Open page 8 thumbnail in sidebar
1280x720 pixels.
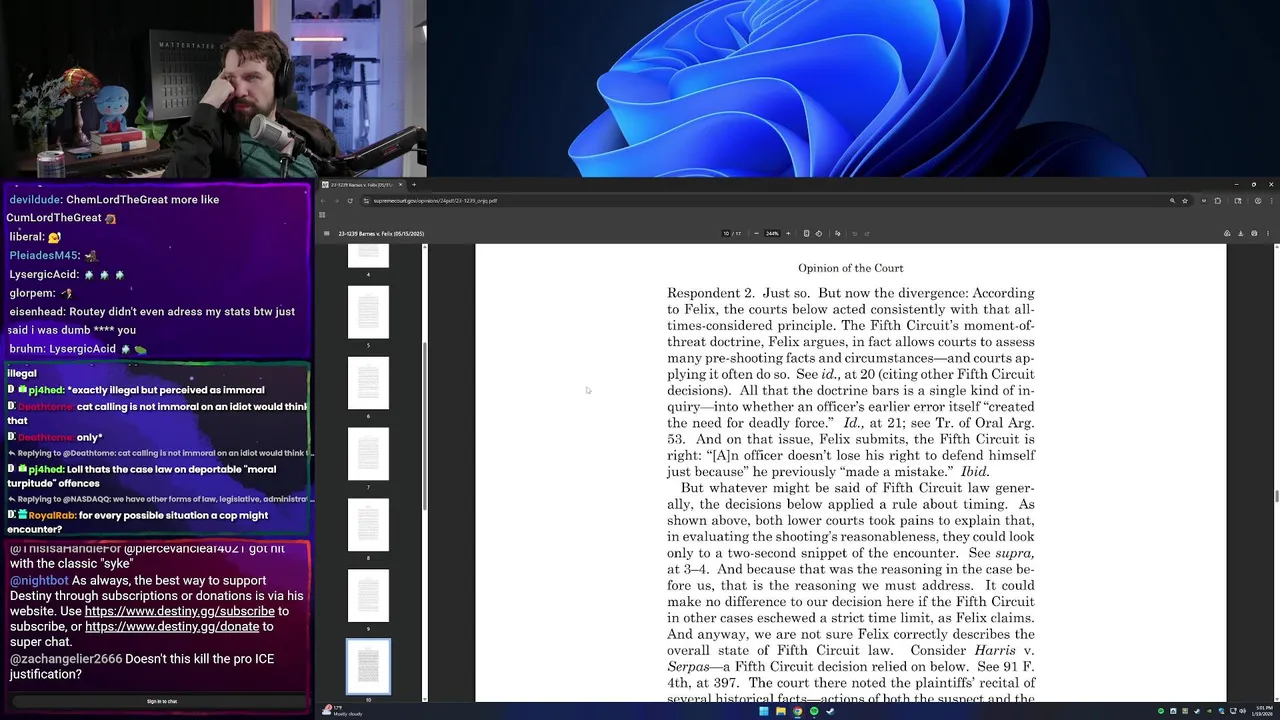(x=368, y=525)
